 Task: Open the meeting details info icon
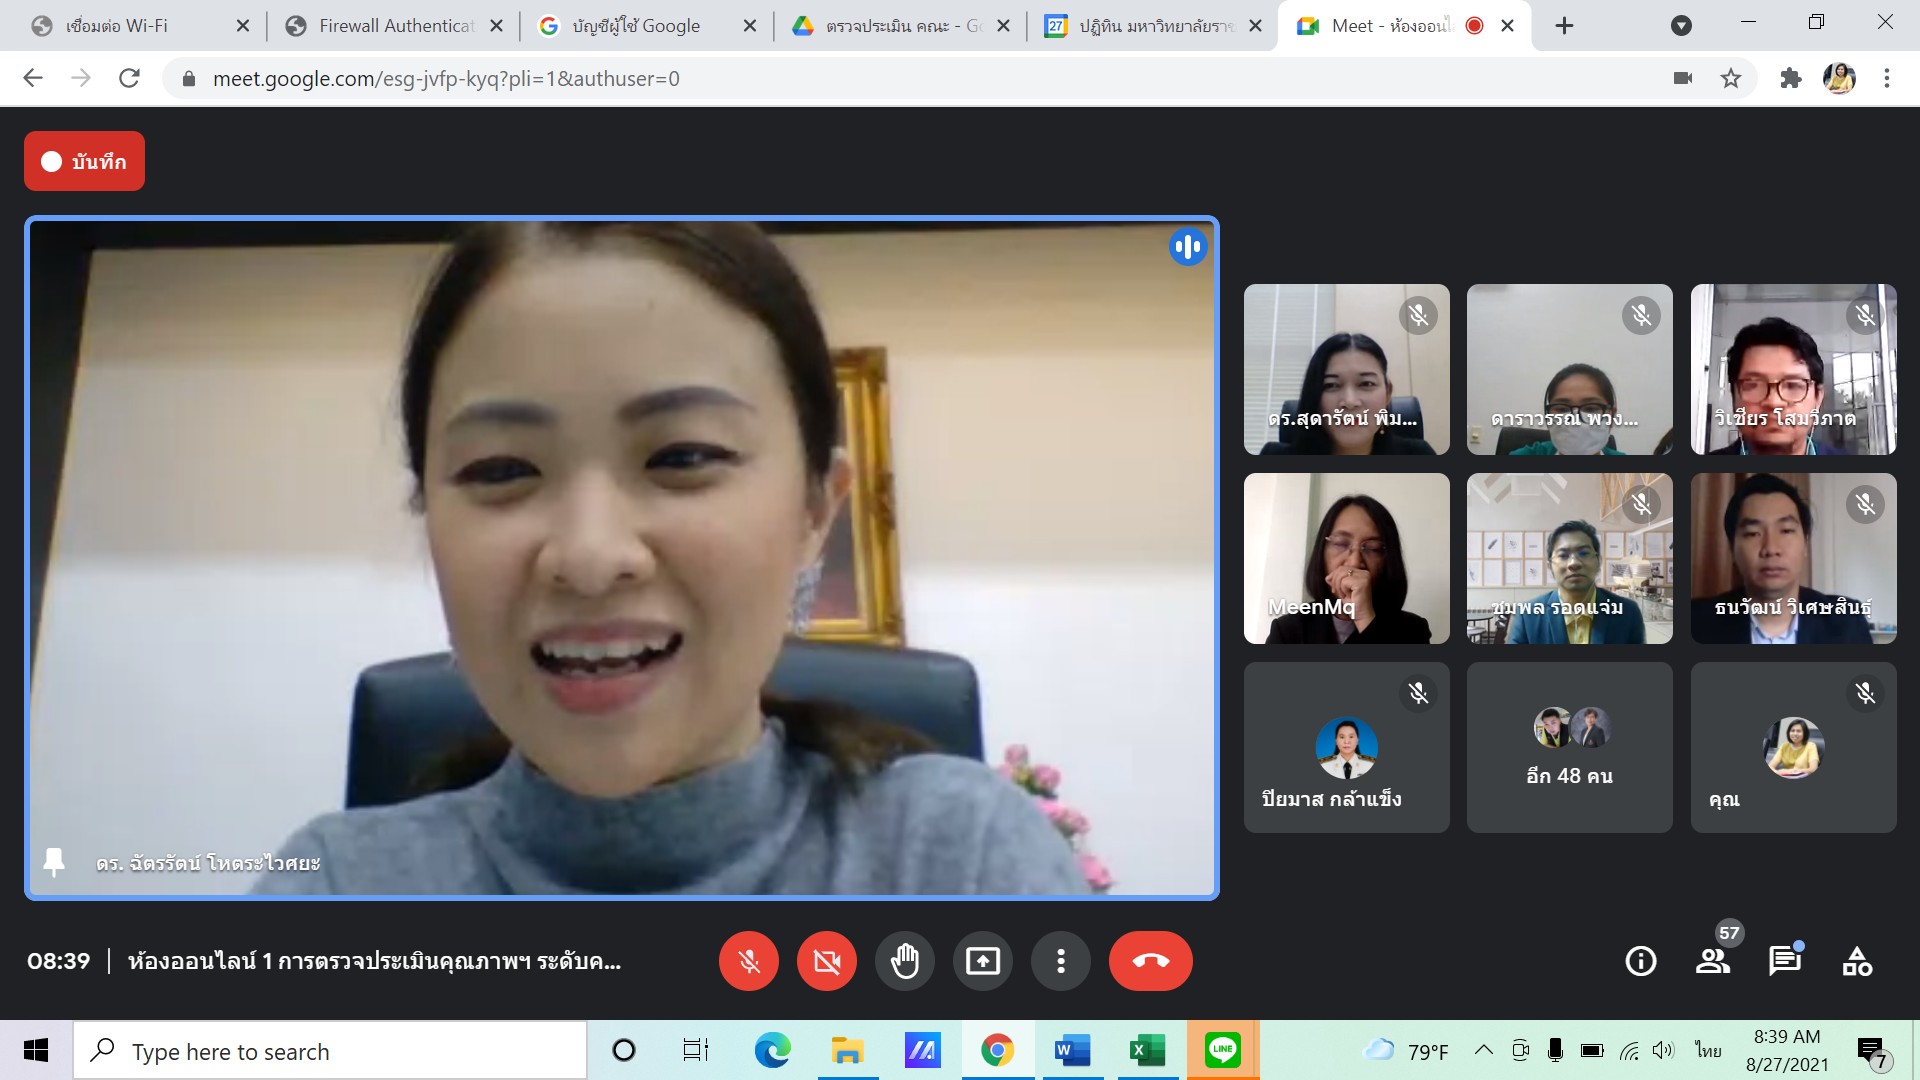(1640, 961)
